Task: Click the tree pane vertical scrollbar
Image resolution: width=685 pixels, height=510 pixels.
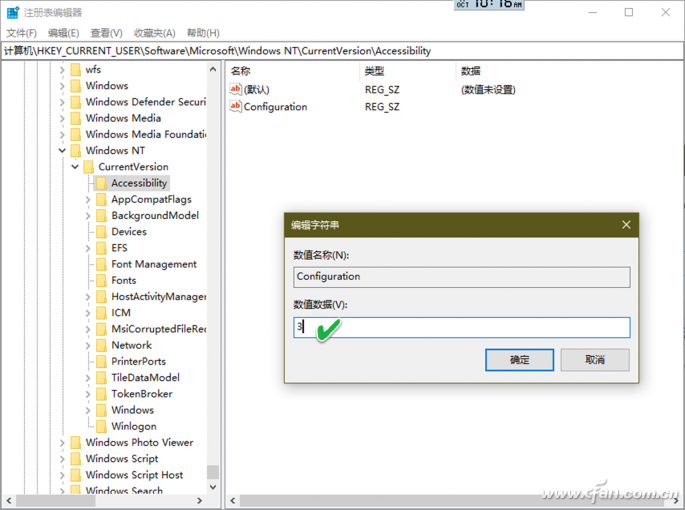Action: pyautogui.click(x=212, y=270)
